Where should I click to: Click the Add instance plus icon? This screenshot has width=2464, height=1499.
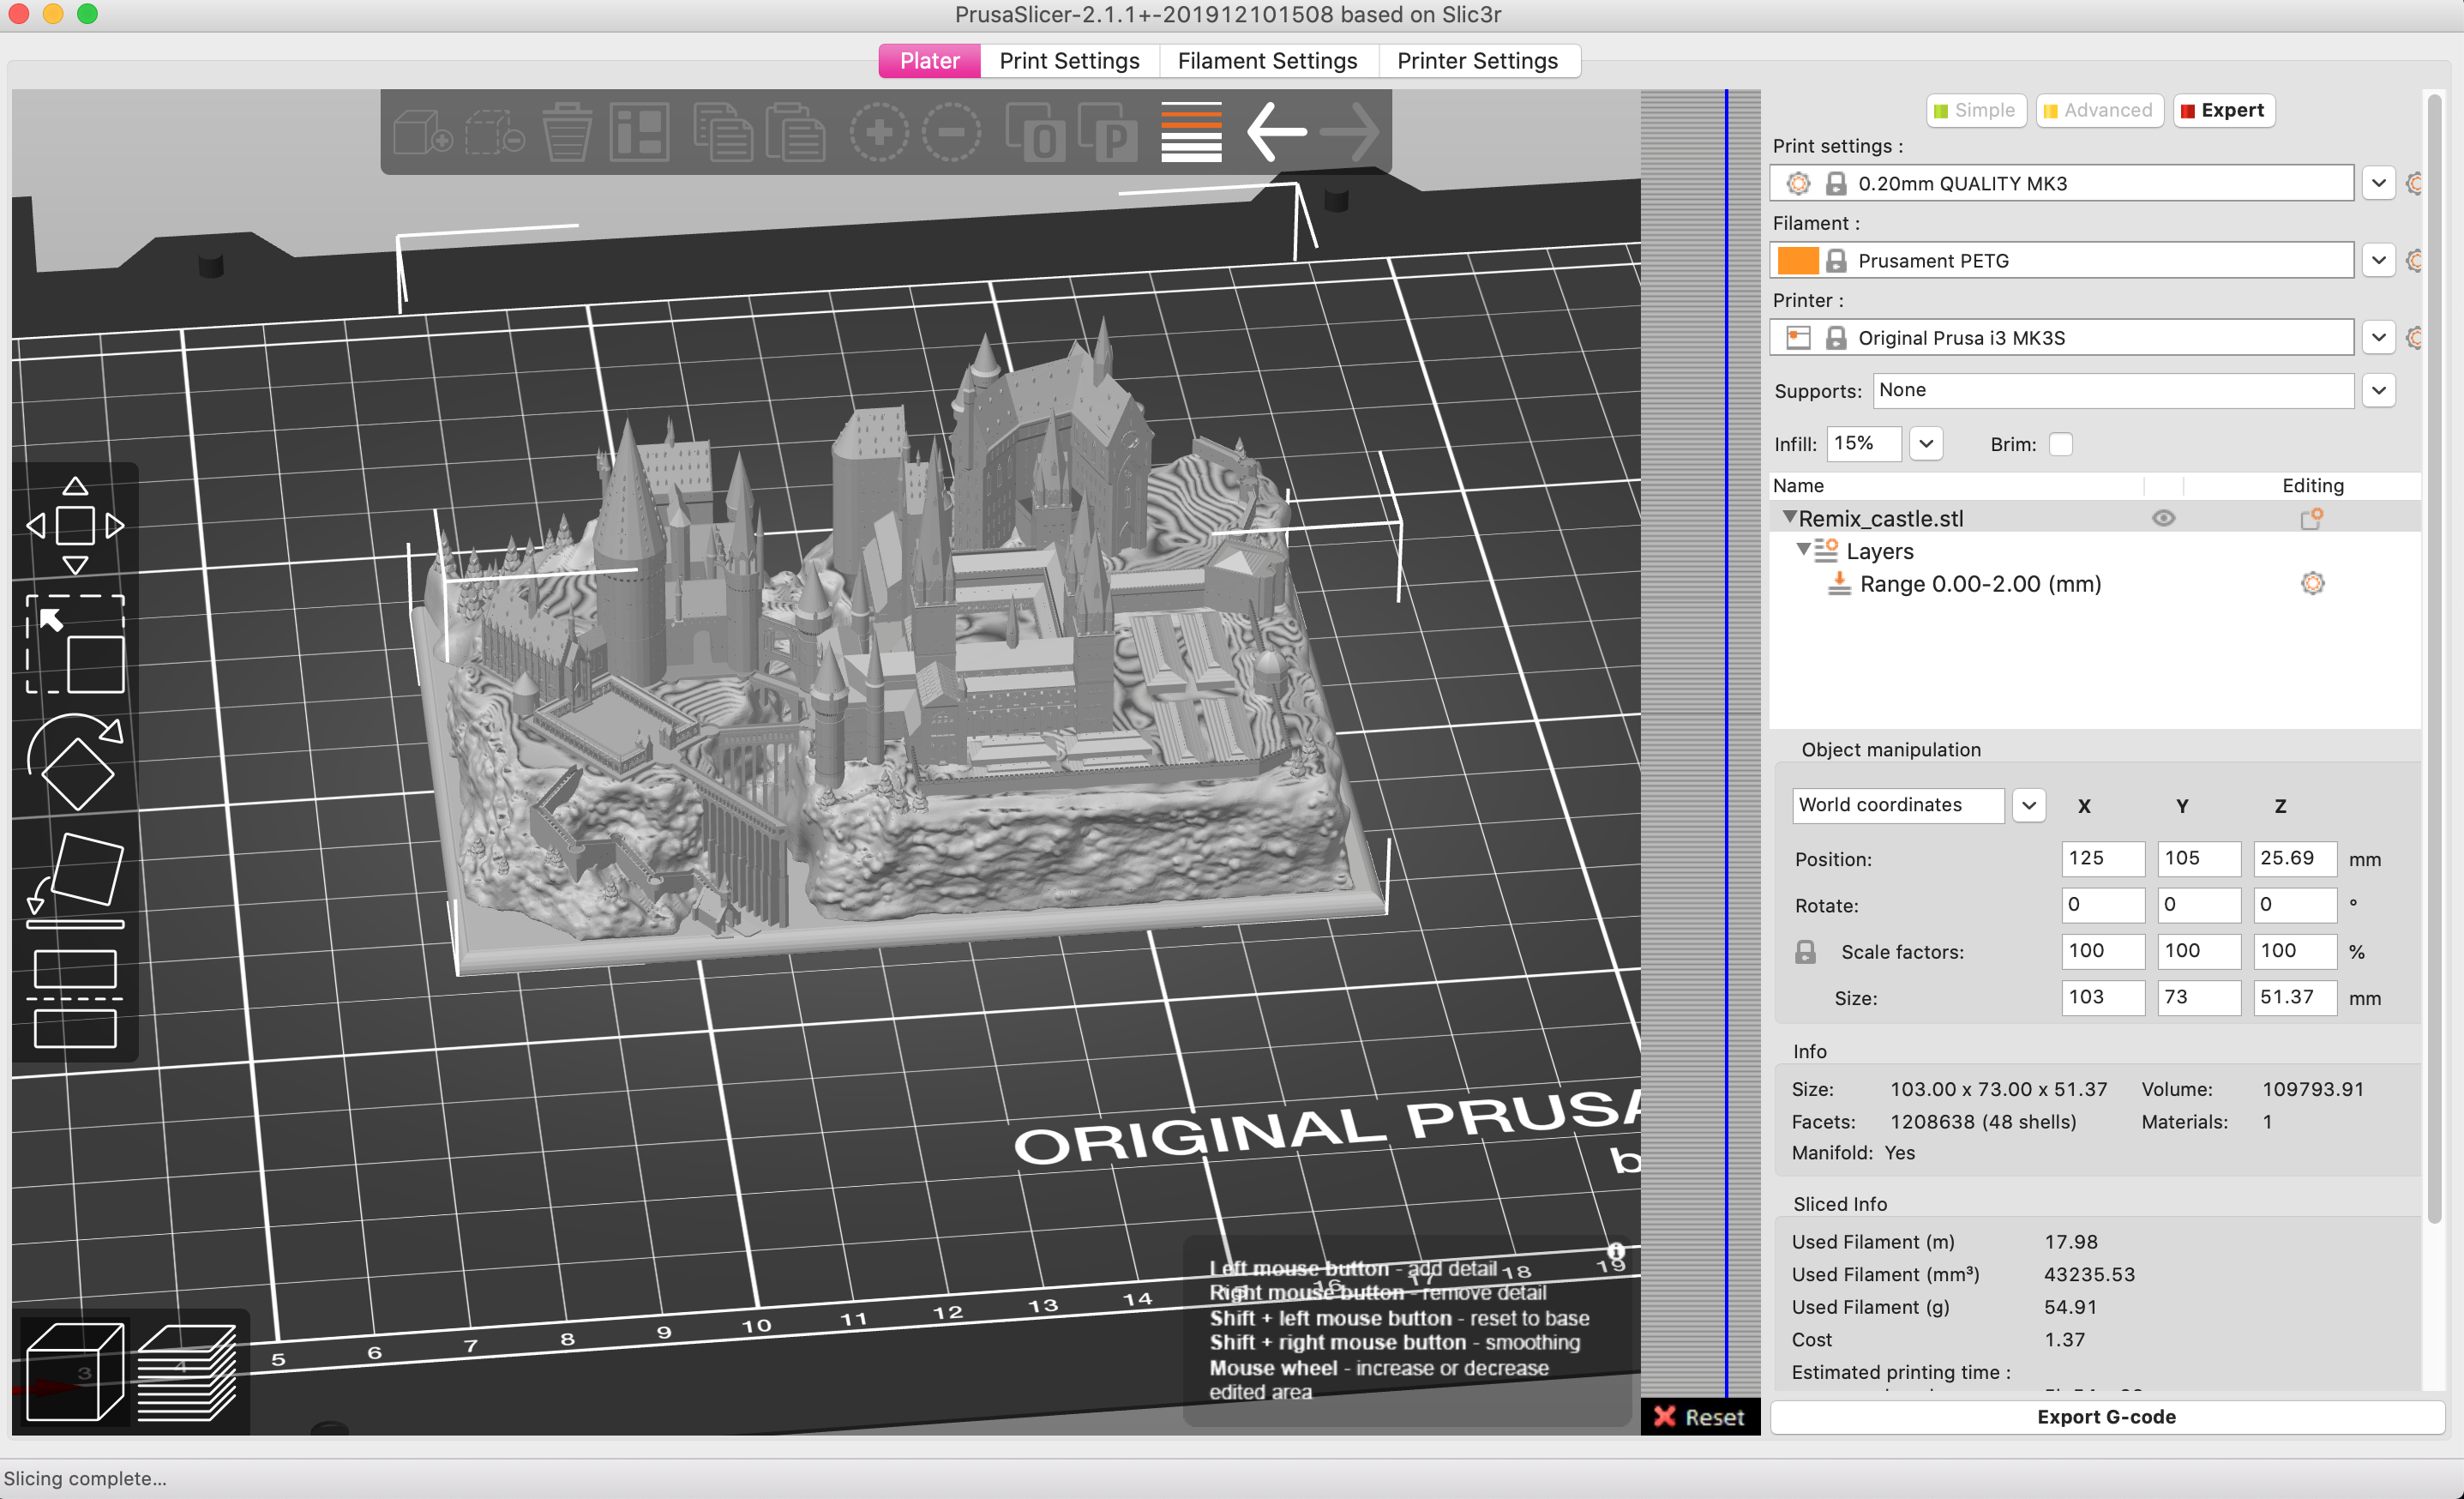[x=879, y=132]
